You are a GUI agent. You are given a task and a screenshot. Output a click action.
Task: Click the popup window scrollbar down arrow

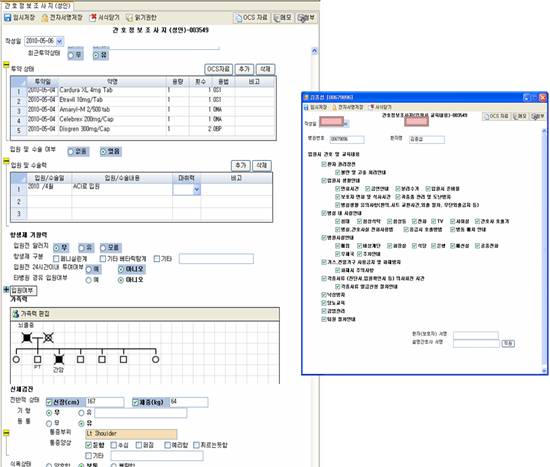544,371
